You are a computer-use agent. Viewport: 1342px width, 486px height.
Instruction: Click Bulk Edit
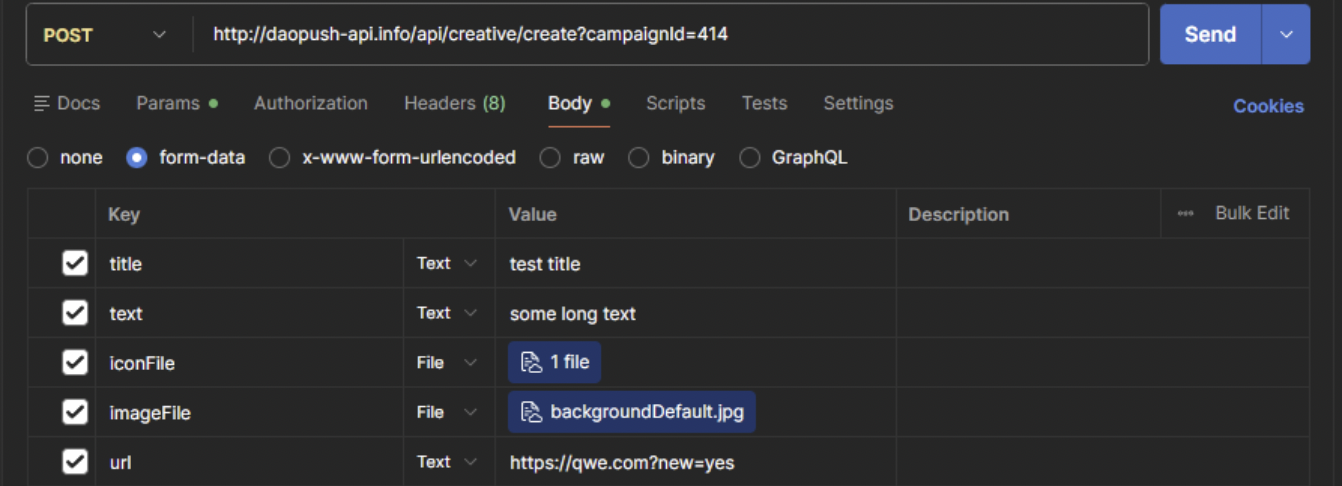tap(1252, 213)
